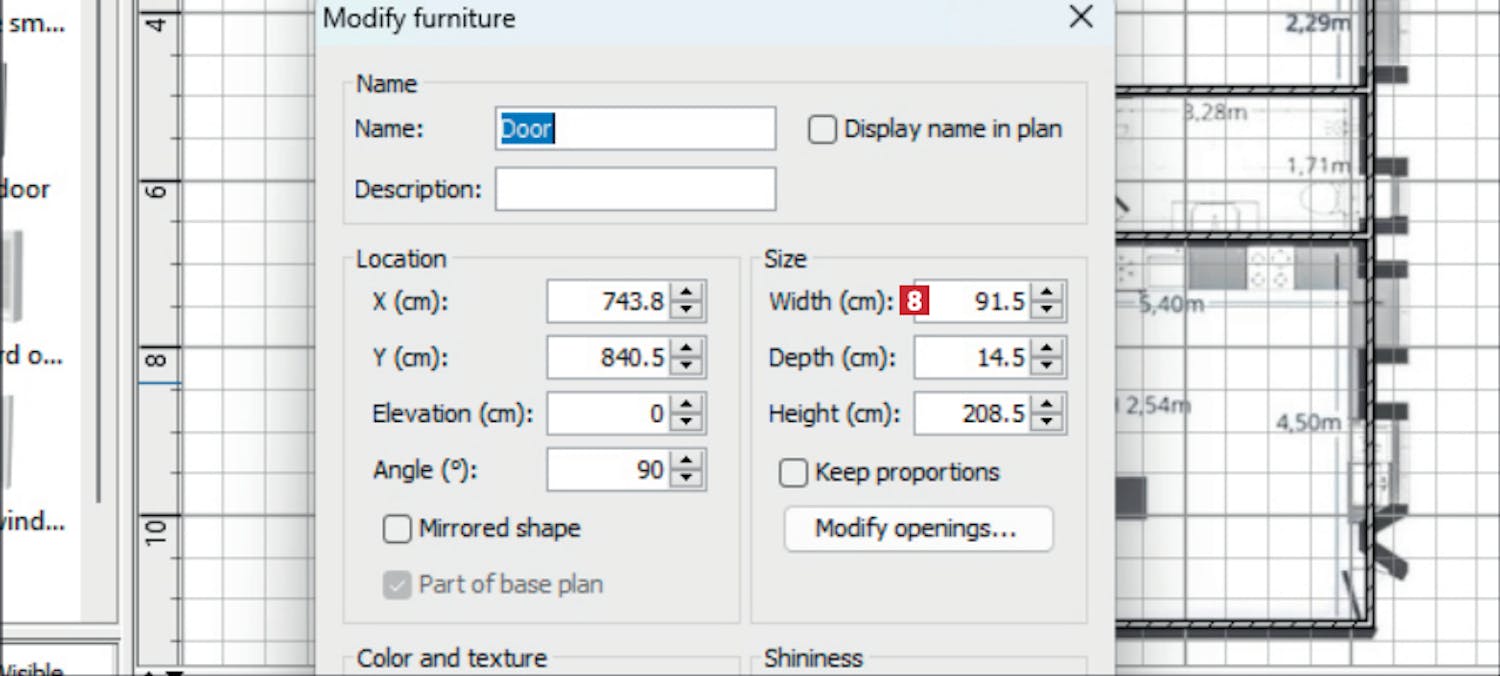
Task: Decrease the Depth (cm) value with down arrow
Action: point(1046,366)
